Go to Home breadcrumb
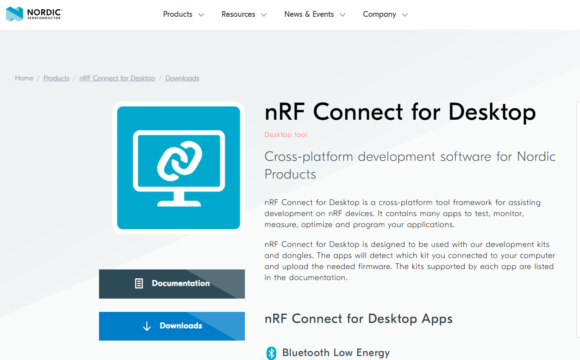 click(x=24, y=78)
